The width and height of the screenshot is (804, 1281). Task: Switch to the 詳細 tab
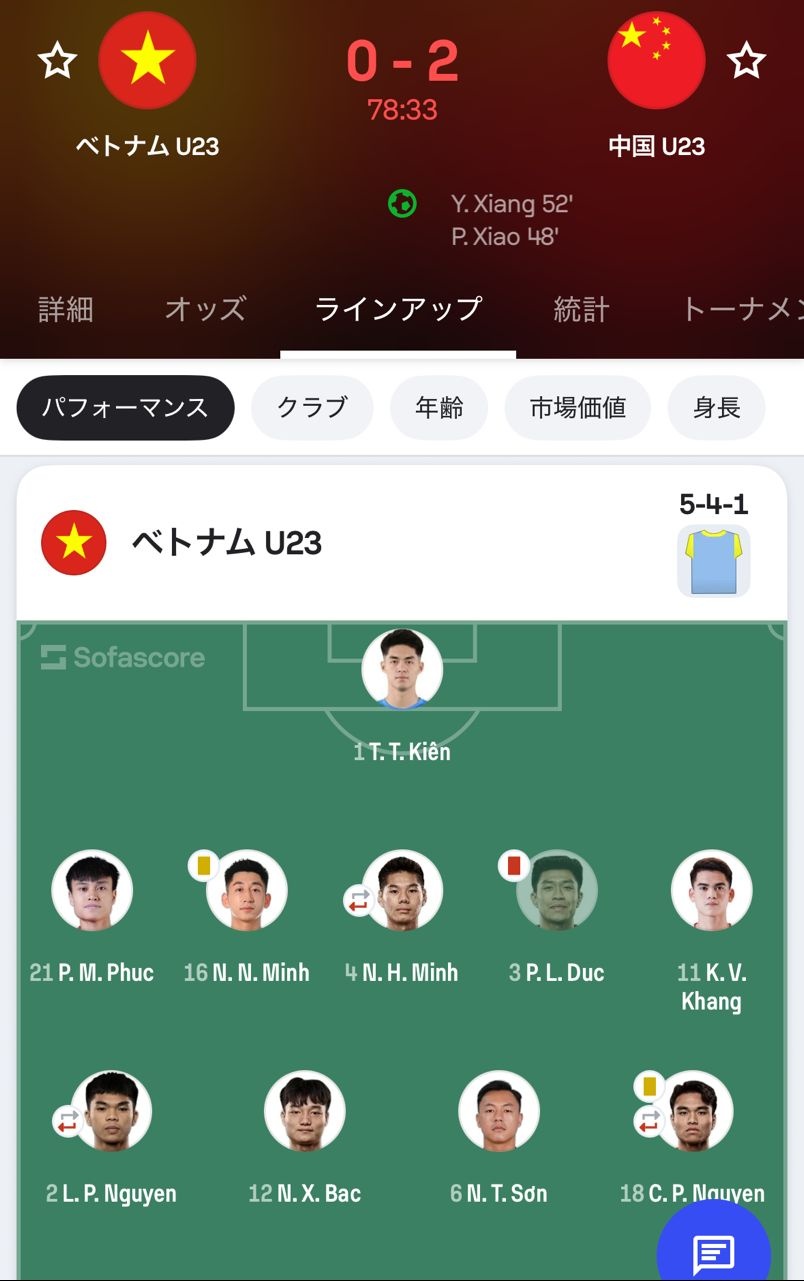(x=66, y=310)
